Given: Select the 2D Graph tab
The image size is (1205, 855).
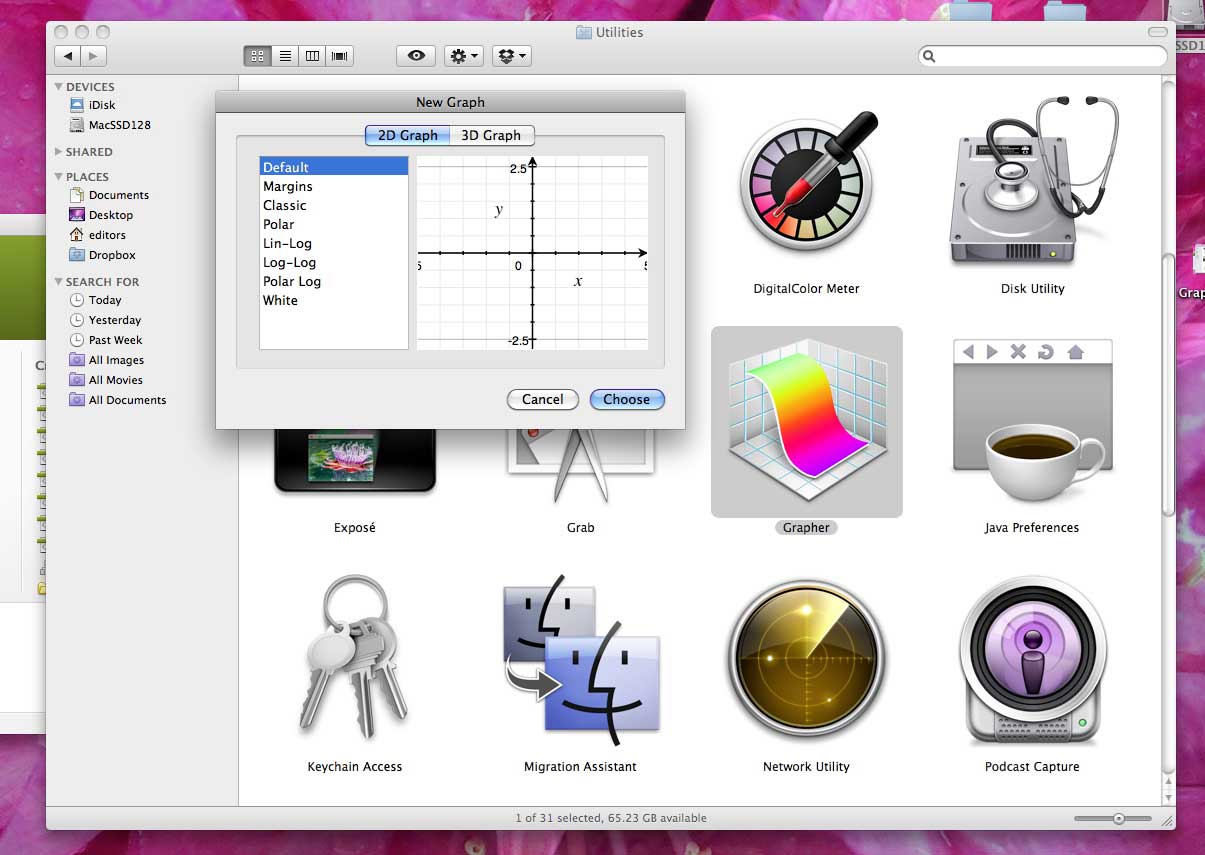Looking at the screenshot, I should click(408, 135).
